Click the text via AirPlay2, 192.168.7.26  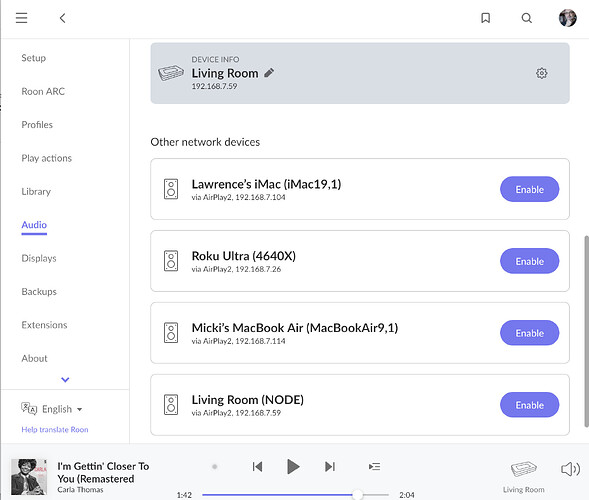tap(236, 269)
